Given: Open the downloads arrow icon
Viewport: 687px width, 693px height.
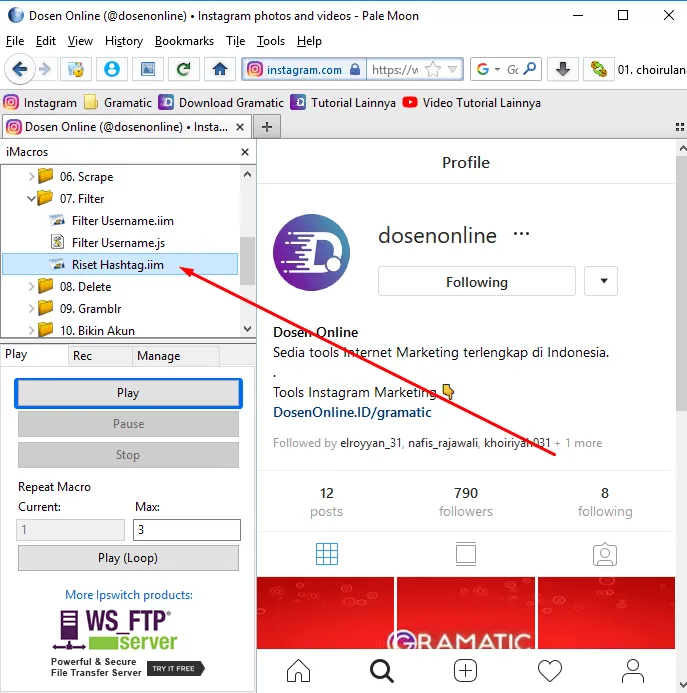Looking at the screenshot, I should 563,69.
